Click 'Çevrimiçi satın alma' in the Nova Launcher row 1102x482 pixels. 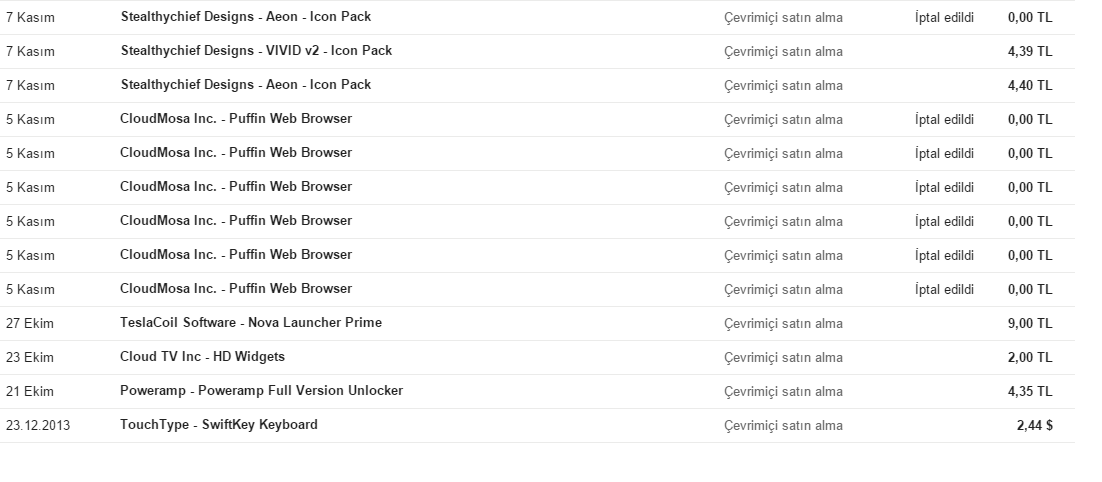(x=783, y=324)
